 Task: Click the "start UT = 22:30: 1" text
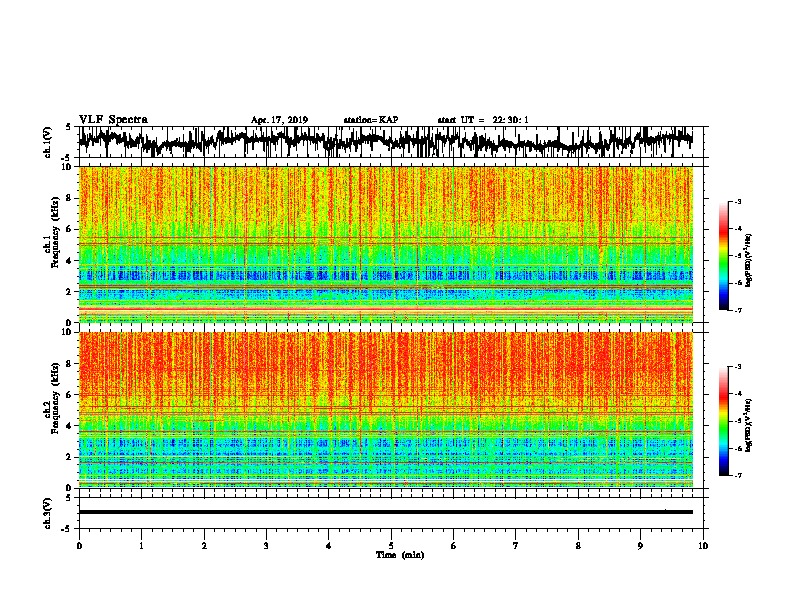click(483, 120)
